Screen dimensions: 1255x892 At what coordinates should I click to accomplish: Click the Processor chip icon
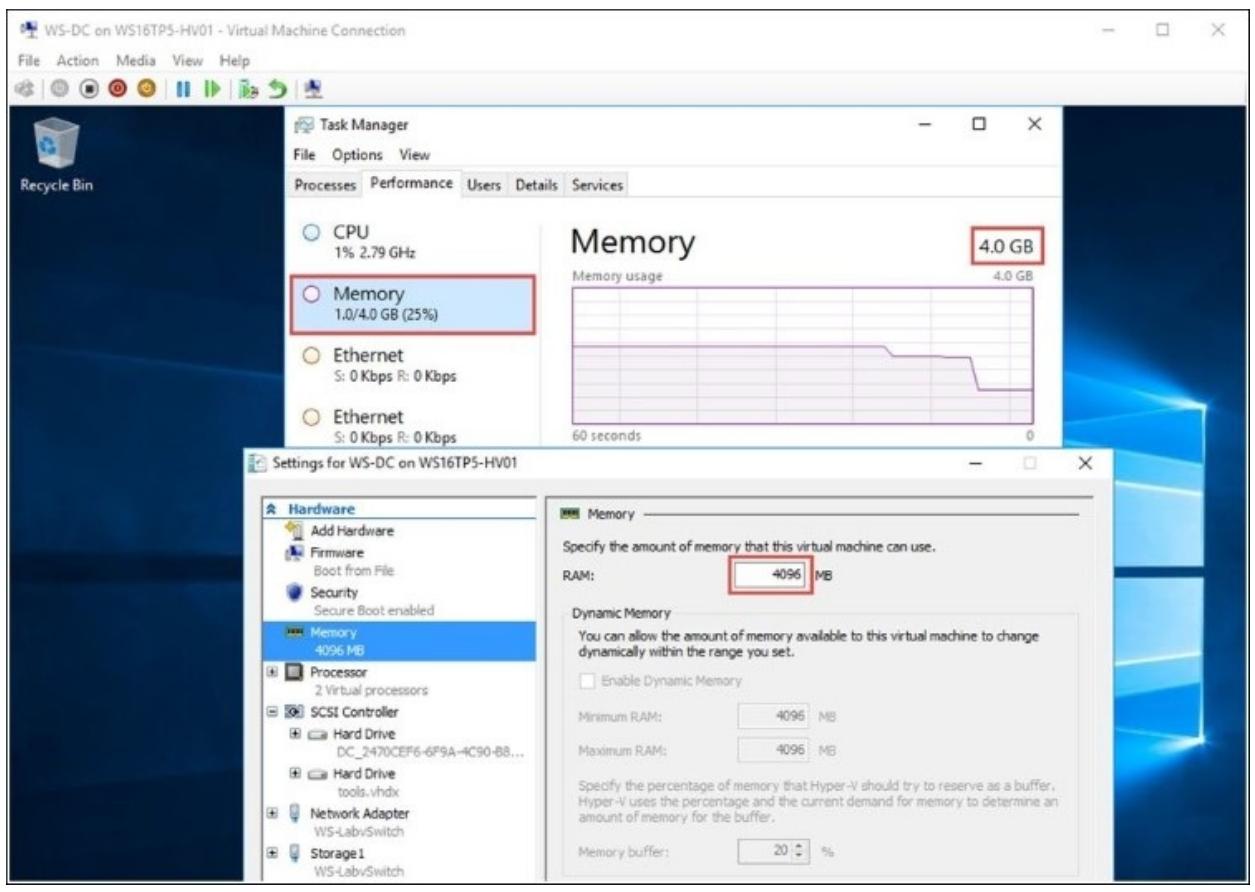pyautogui.click(x=293, y=672)
